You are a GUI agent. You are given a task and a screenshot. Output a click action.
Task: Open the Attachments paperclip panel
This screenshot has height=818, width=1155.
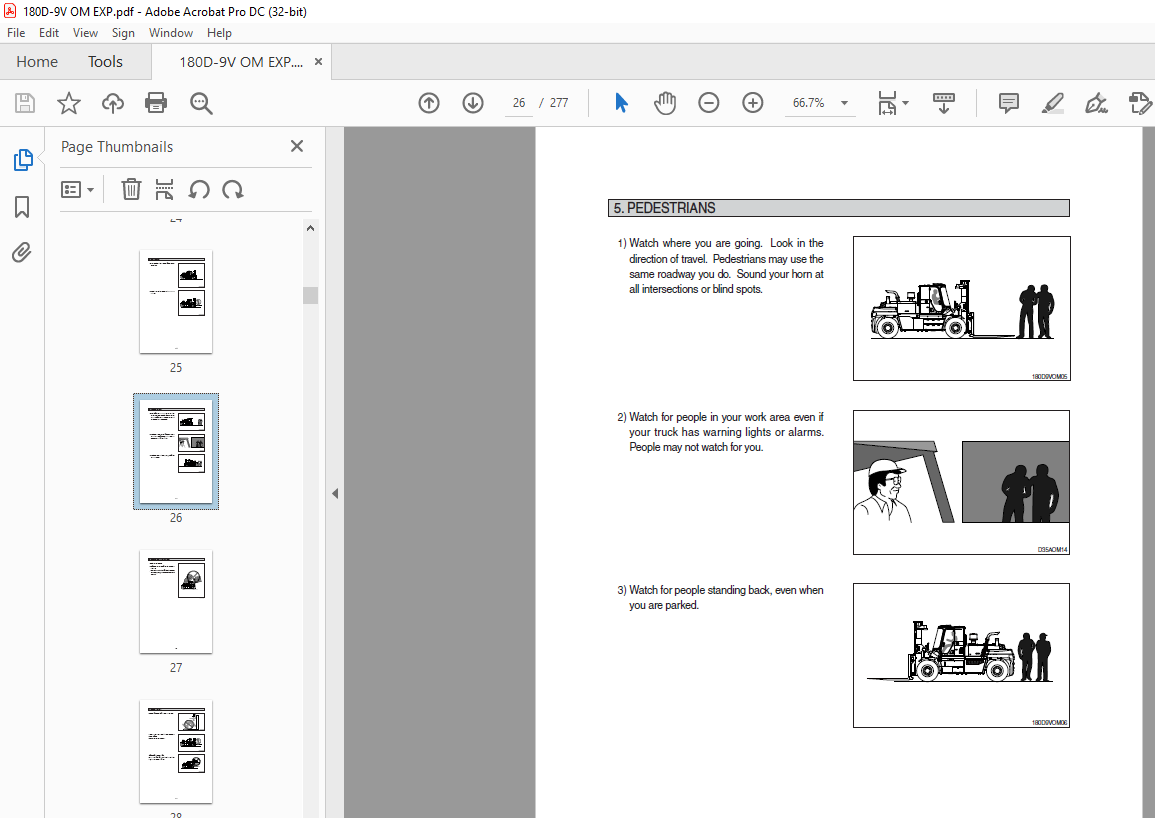(x=22, y=253)
